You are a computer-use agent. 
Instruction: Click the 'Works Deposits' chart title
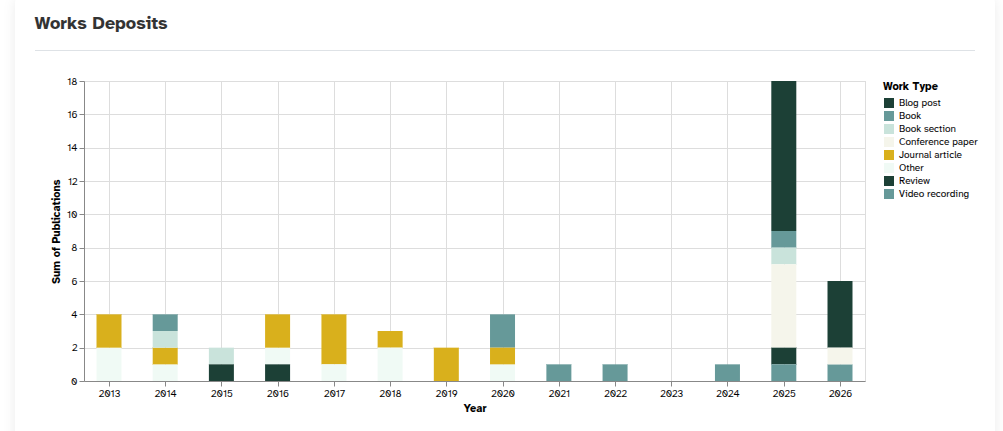[x=100, y=24]
